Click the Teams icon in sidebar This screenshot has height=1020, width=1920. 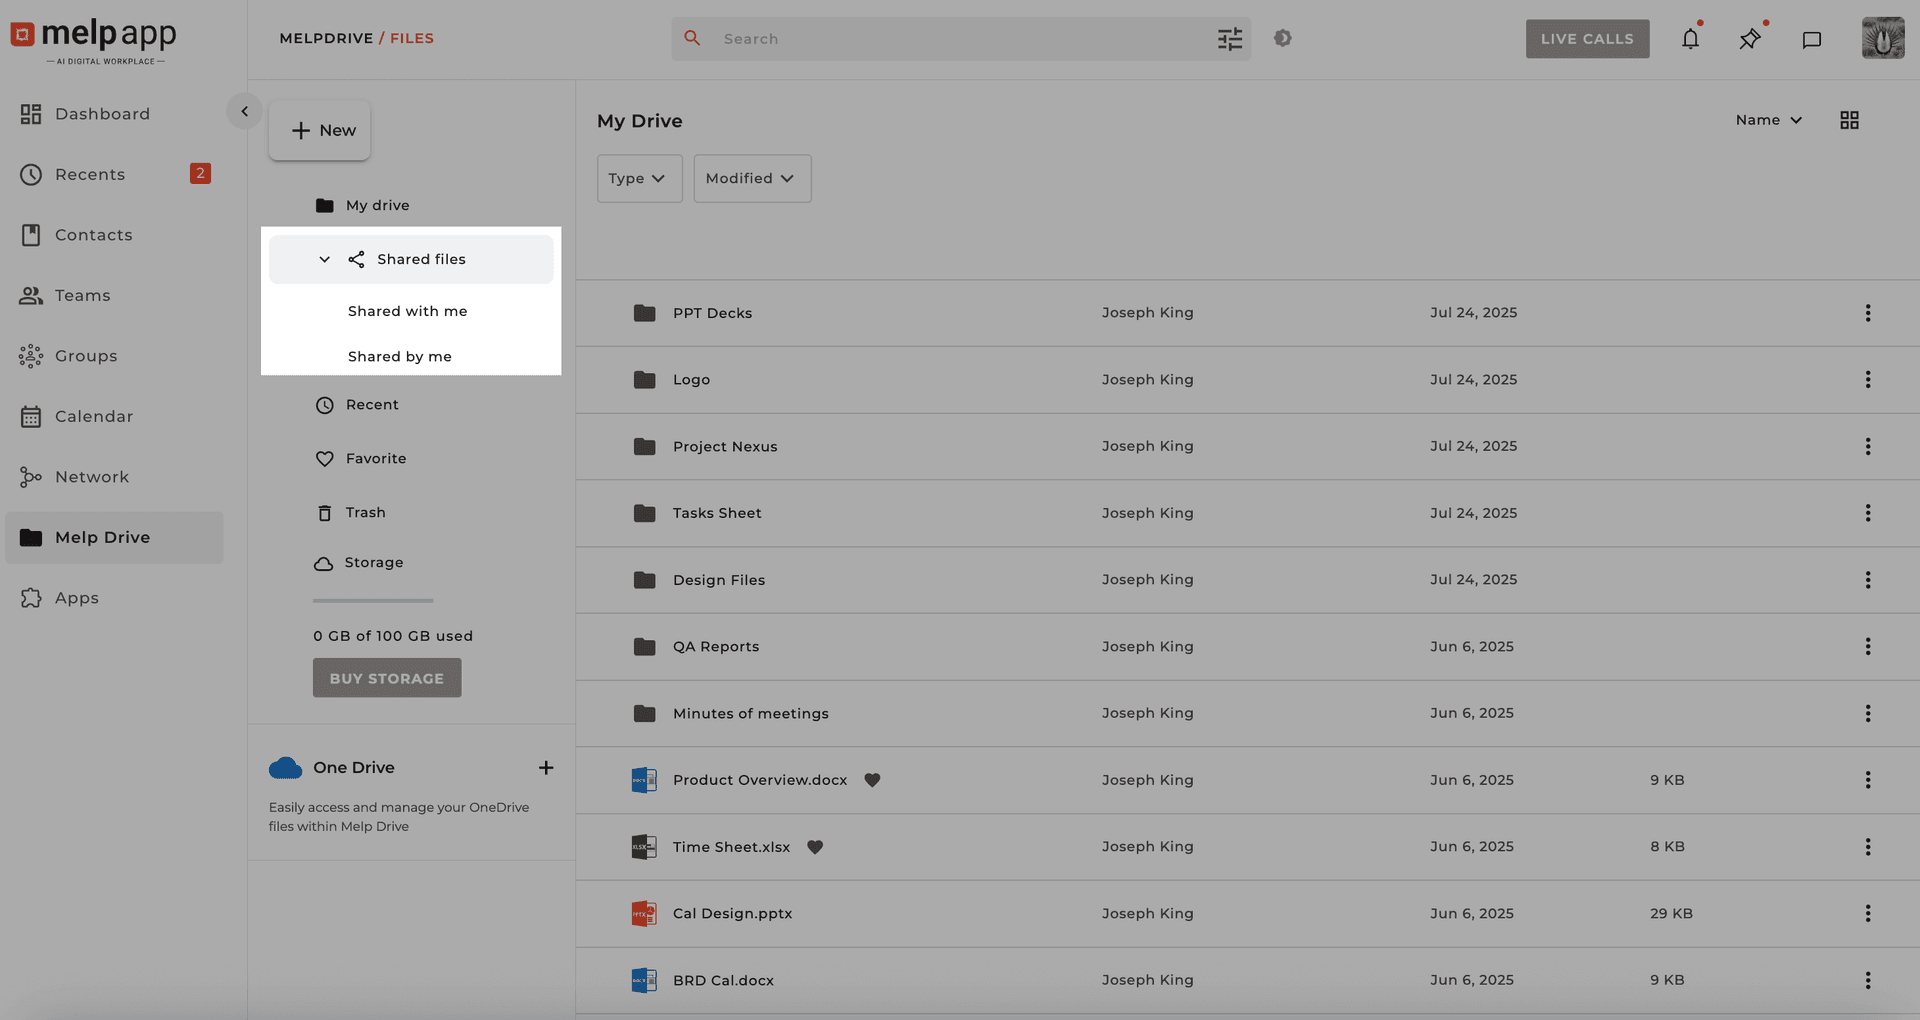click(x=30, y=295)
